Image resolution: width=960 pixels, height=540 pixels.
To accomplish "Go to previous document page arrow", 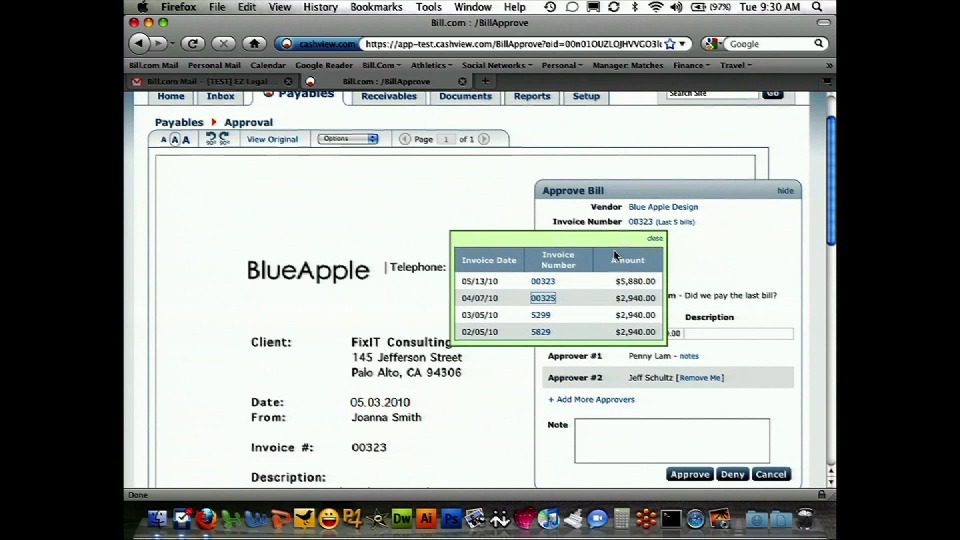I will (405, 139).
